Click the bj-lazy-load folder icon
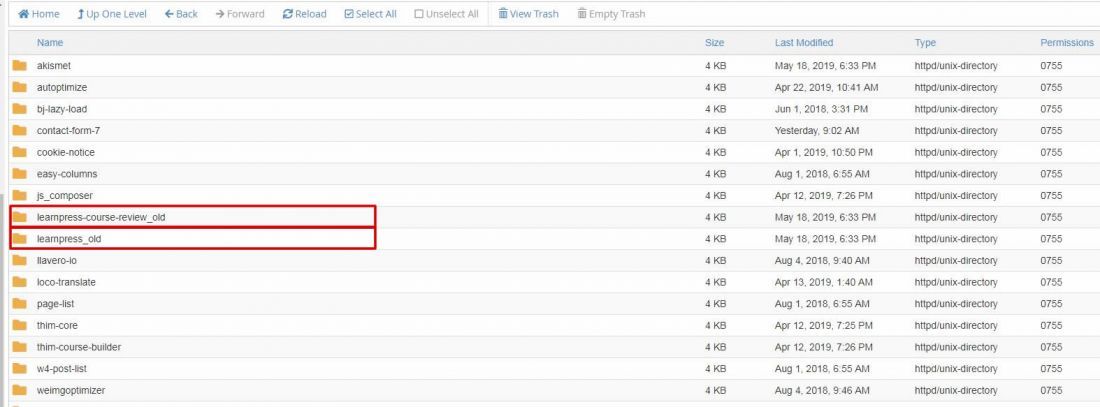 click(20, 109)
